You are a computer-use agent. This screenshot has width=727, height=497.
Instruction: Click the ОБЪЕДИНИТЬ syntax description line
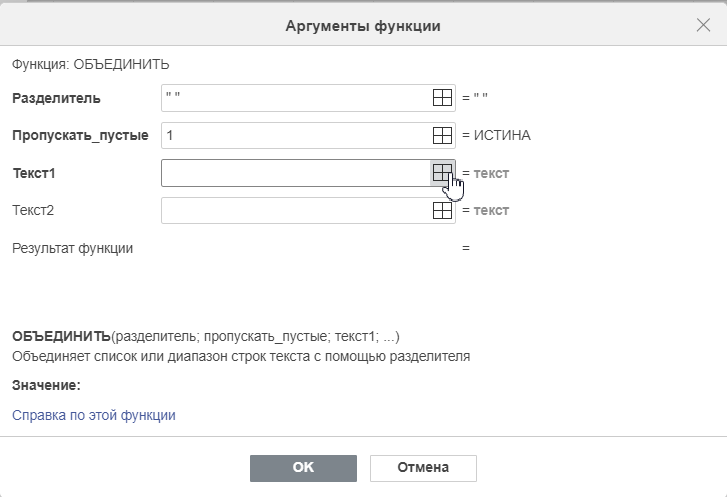pos(206,336)
